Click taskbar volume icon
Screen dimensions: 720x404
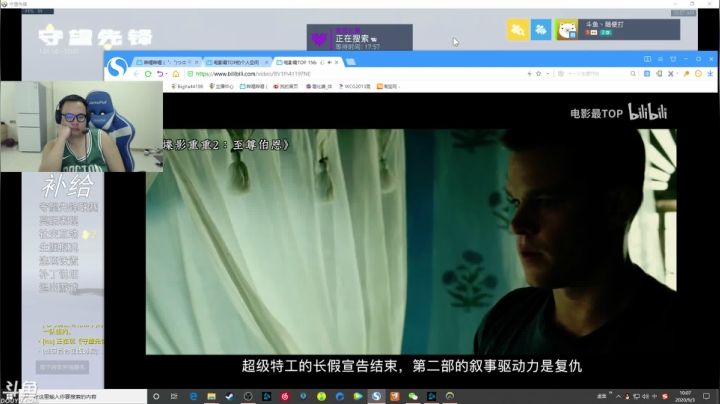click(646, 396)
